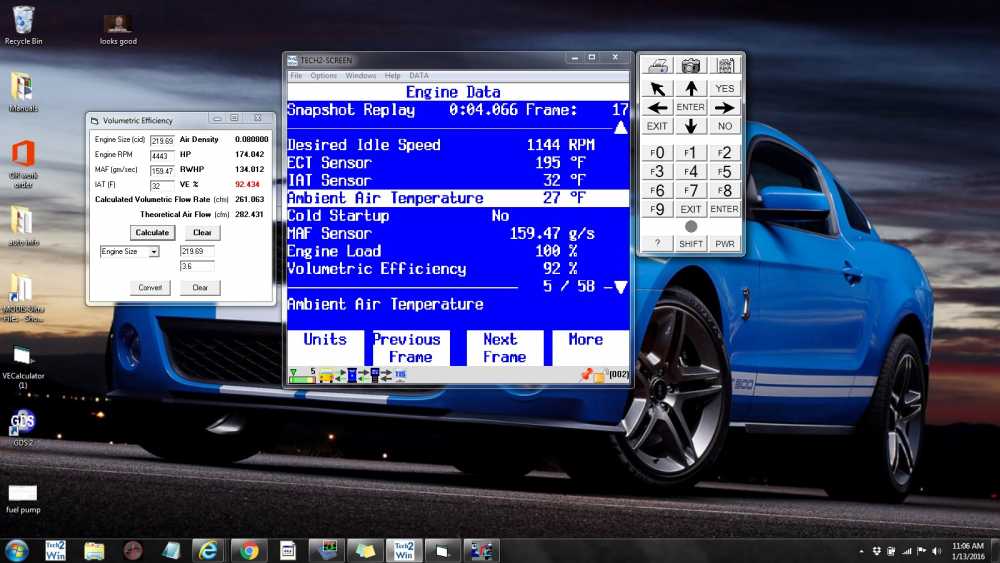The image size is (1000, 563).
Task: Click the camera snapshot icon on keypad
Action: 691,66
